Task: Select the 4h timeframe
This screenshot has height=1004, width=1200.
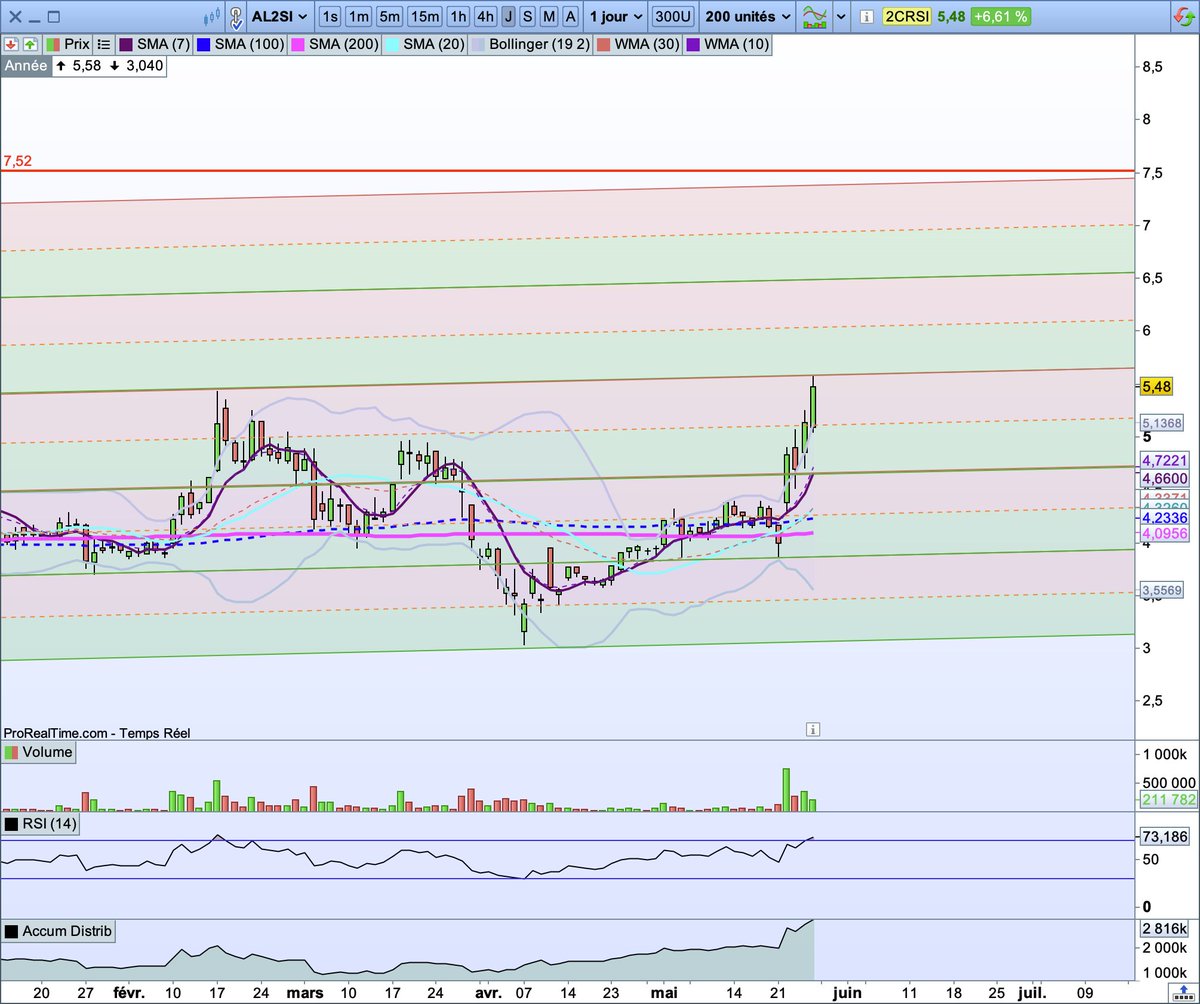Action: (485, 17)
